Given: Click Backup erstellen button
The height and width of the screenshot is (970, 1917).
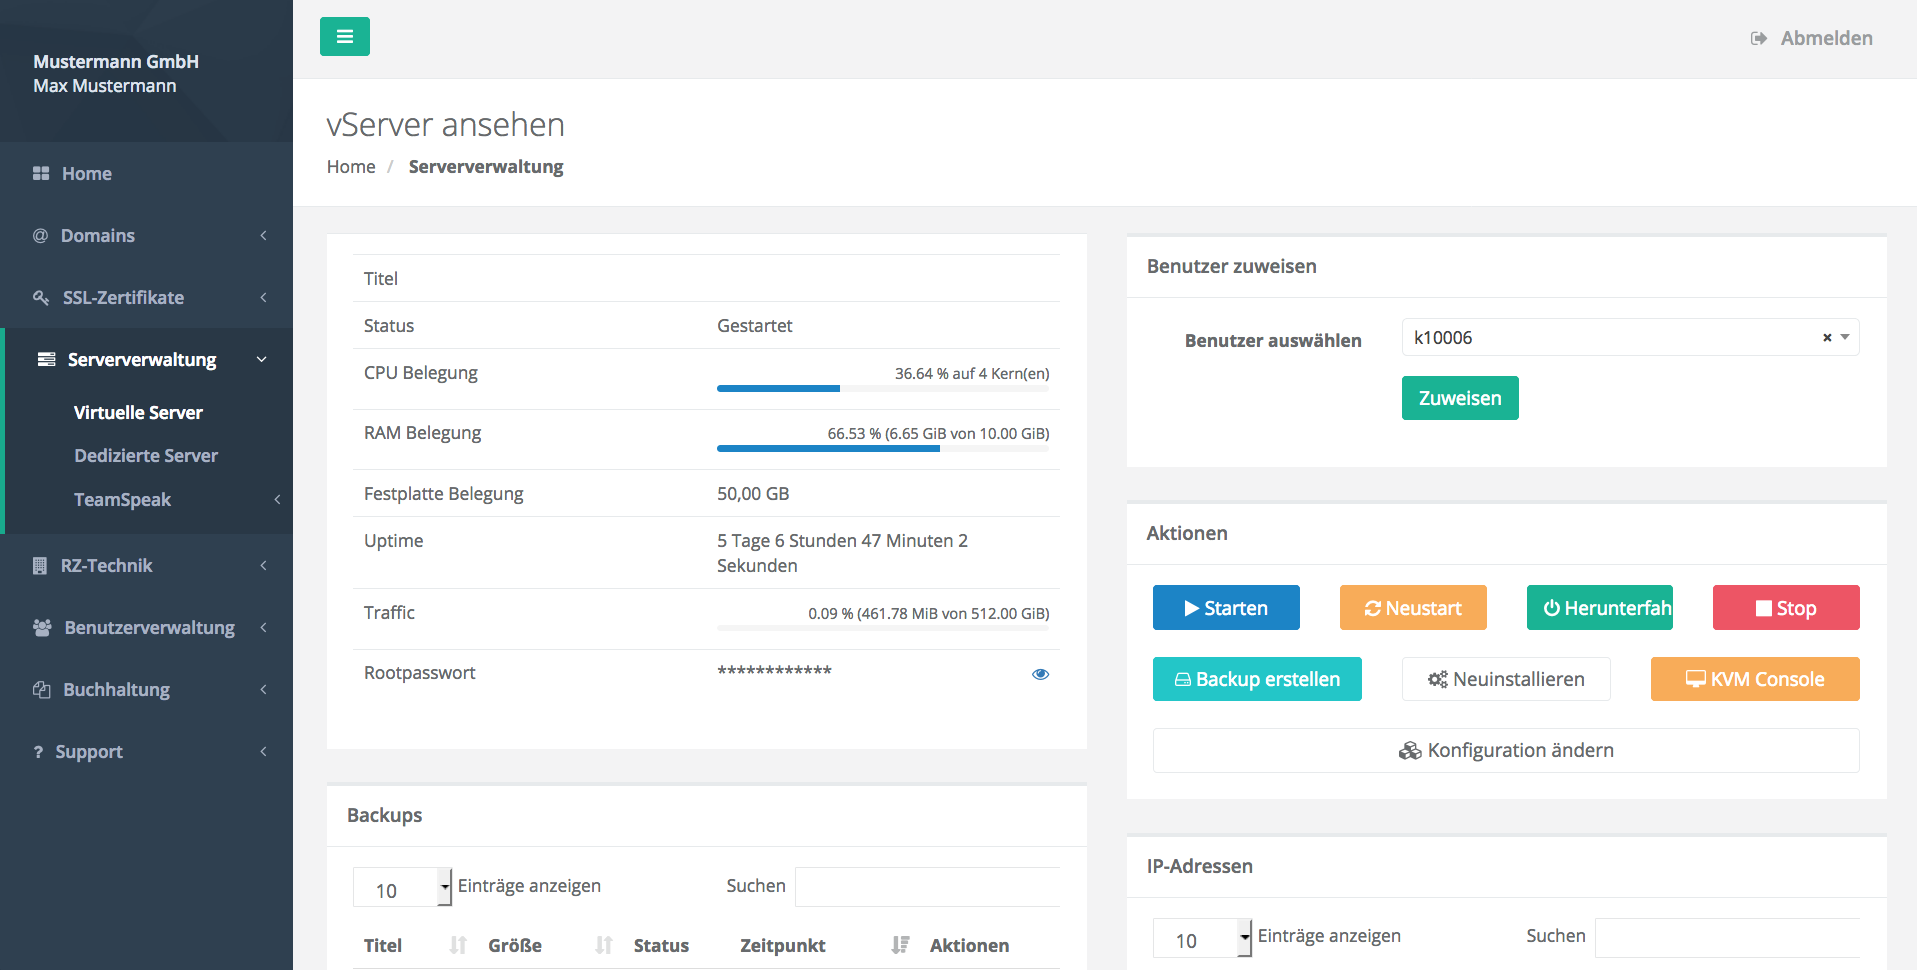Looking at the screenshot, I should tap(1257, 679).
